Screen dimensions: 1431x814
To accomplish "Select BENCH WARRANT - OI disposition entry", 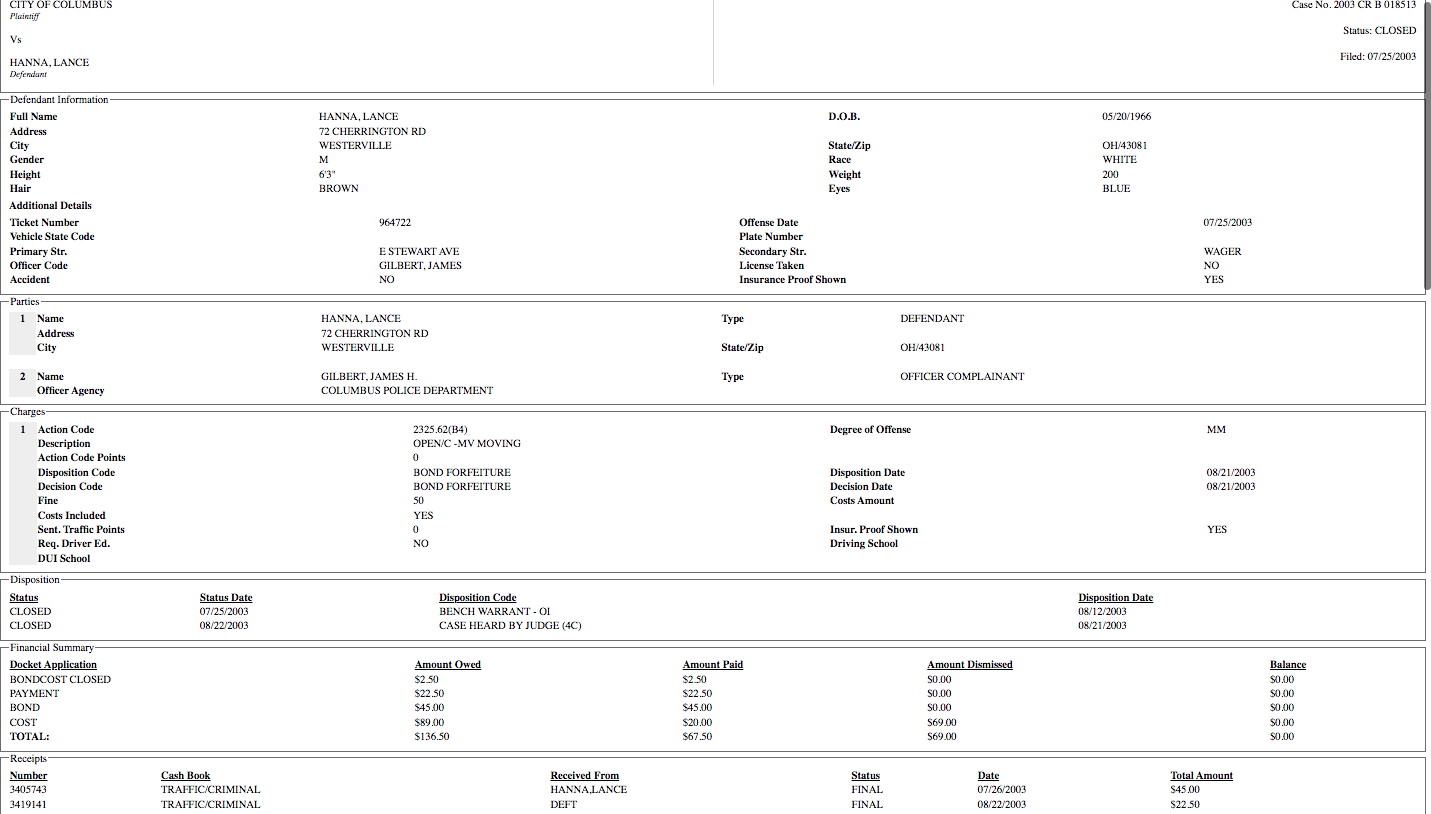I will click(x=495, y=612).
